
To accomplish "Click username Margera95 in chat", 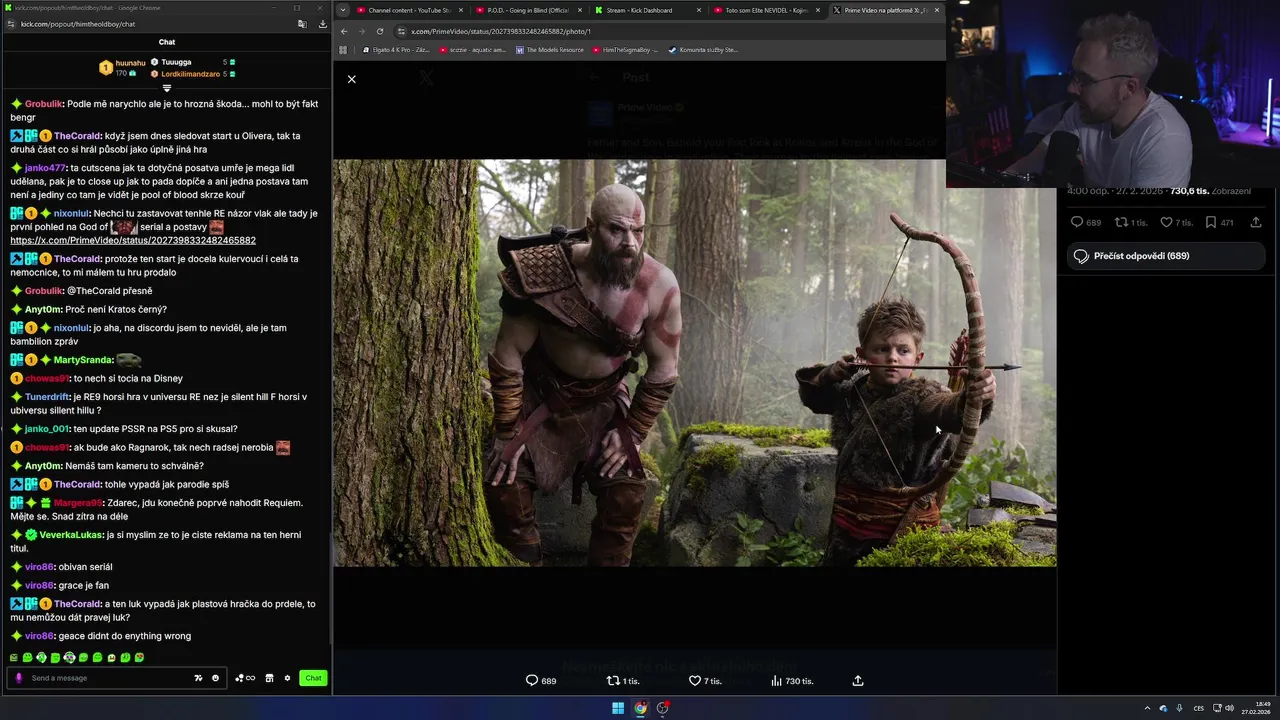I will [x=78, y=503].
